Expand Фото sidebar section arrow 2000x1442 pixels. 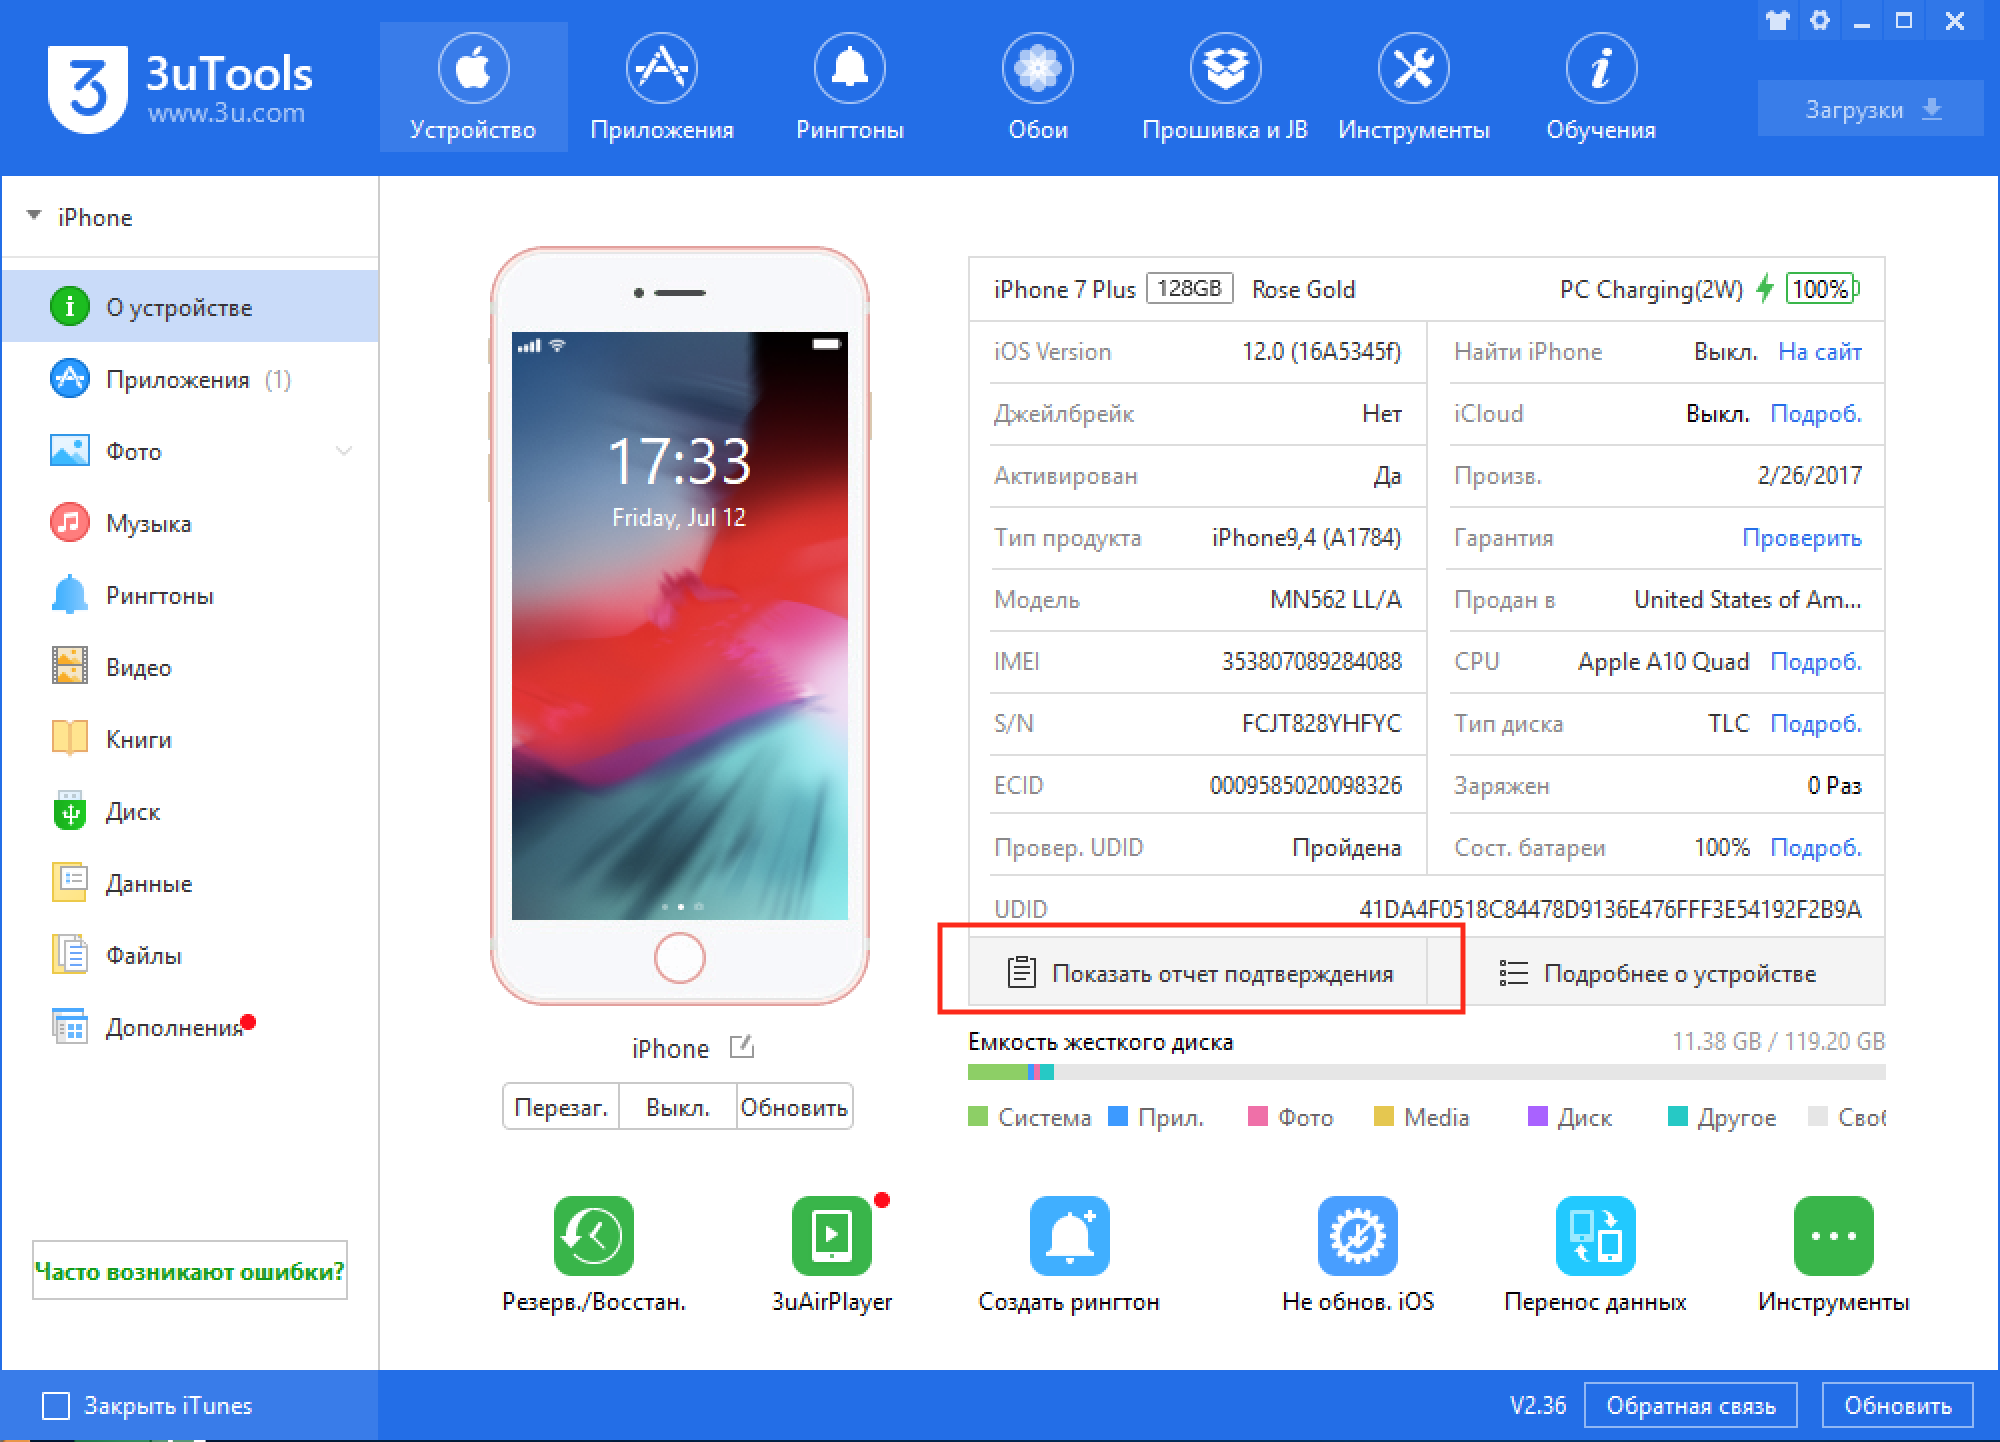tap(348, 450)
